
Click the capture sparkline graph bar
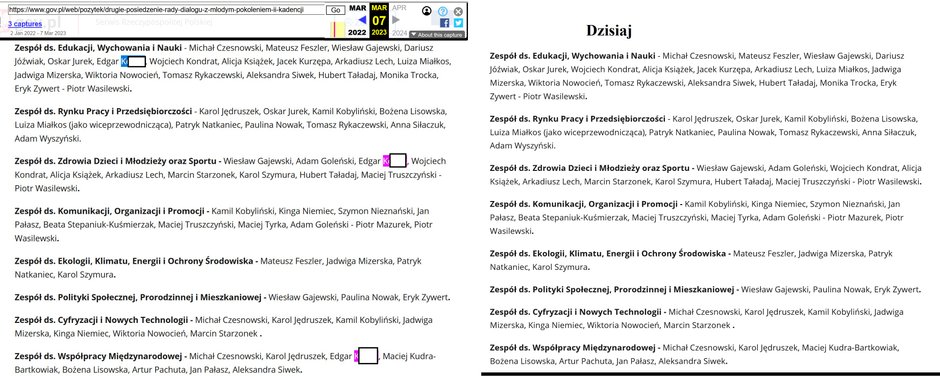pyautogui.click(x=339, y=29)
